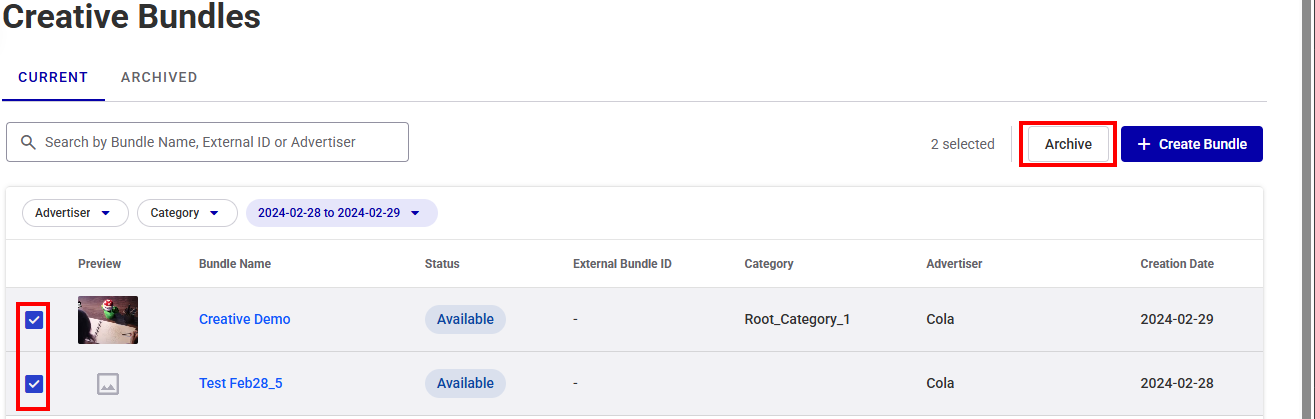This screenshot has height=419, width=1315.
Task: Expand the Category filter dropdown
Action: (x=187, y=213)
